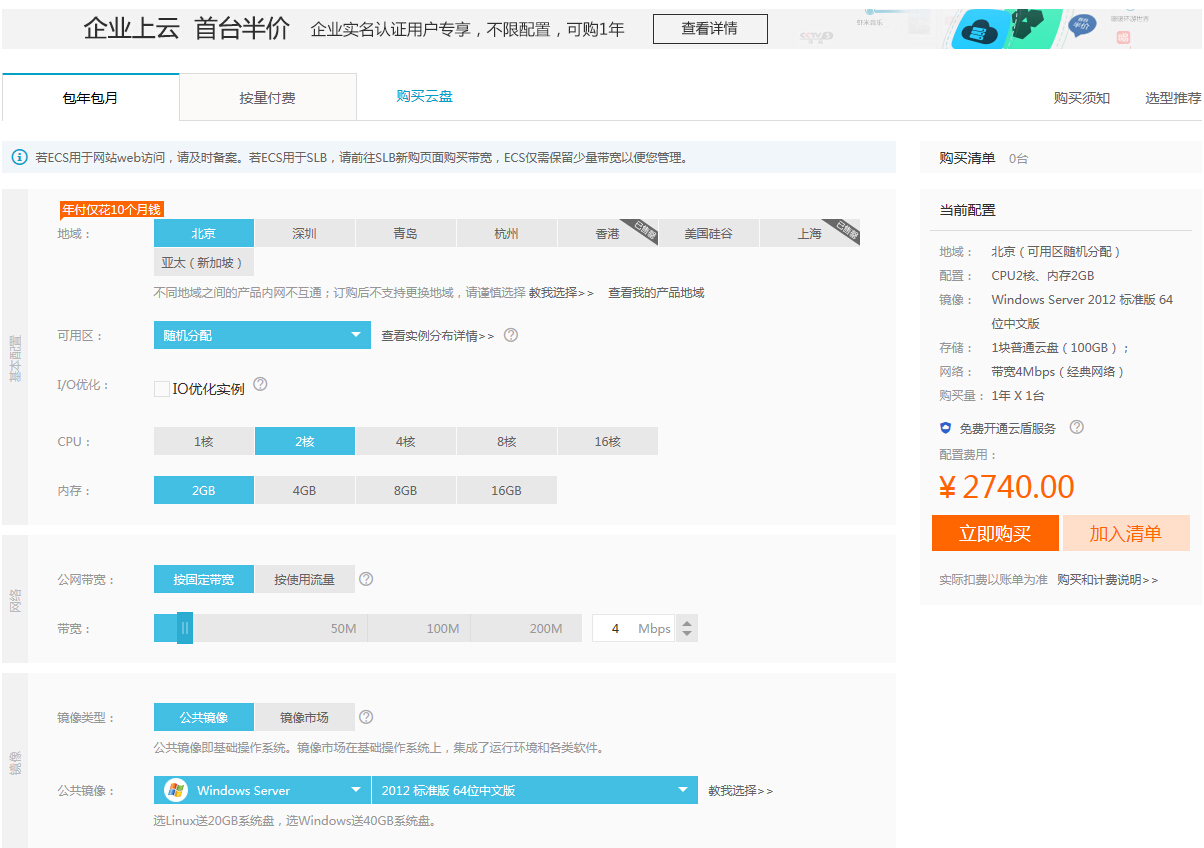Enable the IO优化实例 checkbox
This screenshot has width=1204, height=848.
coord(161,389)
